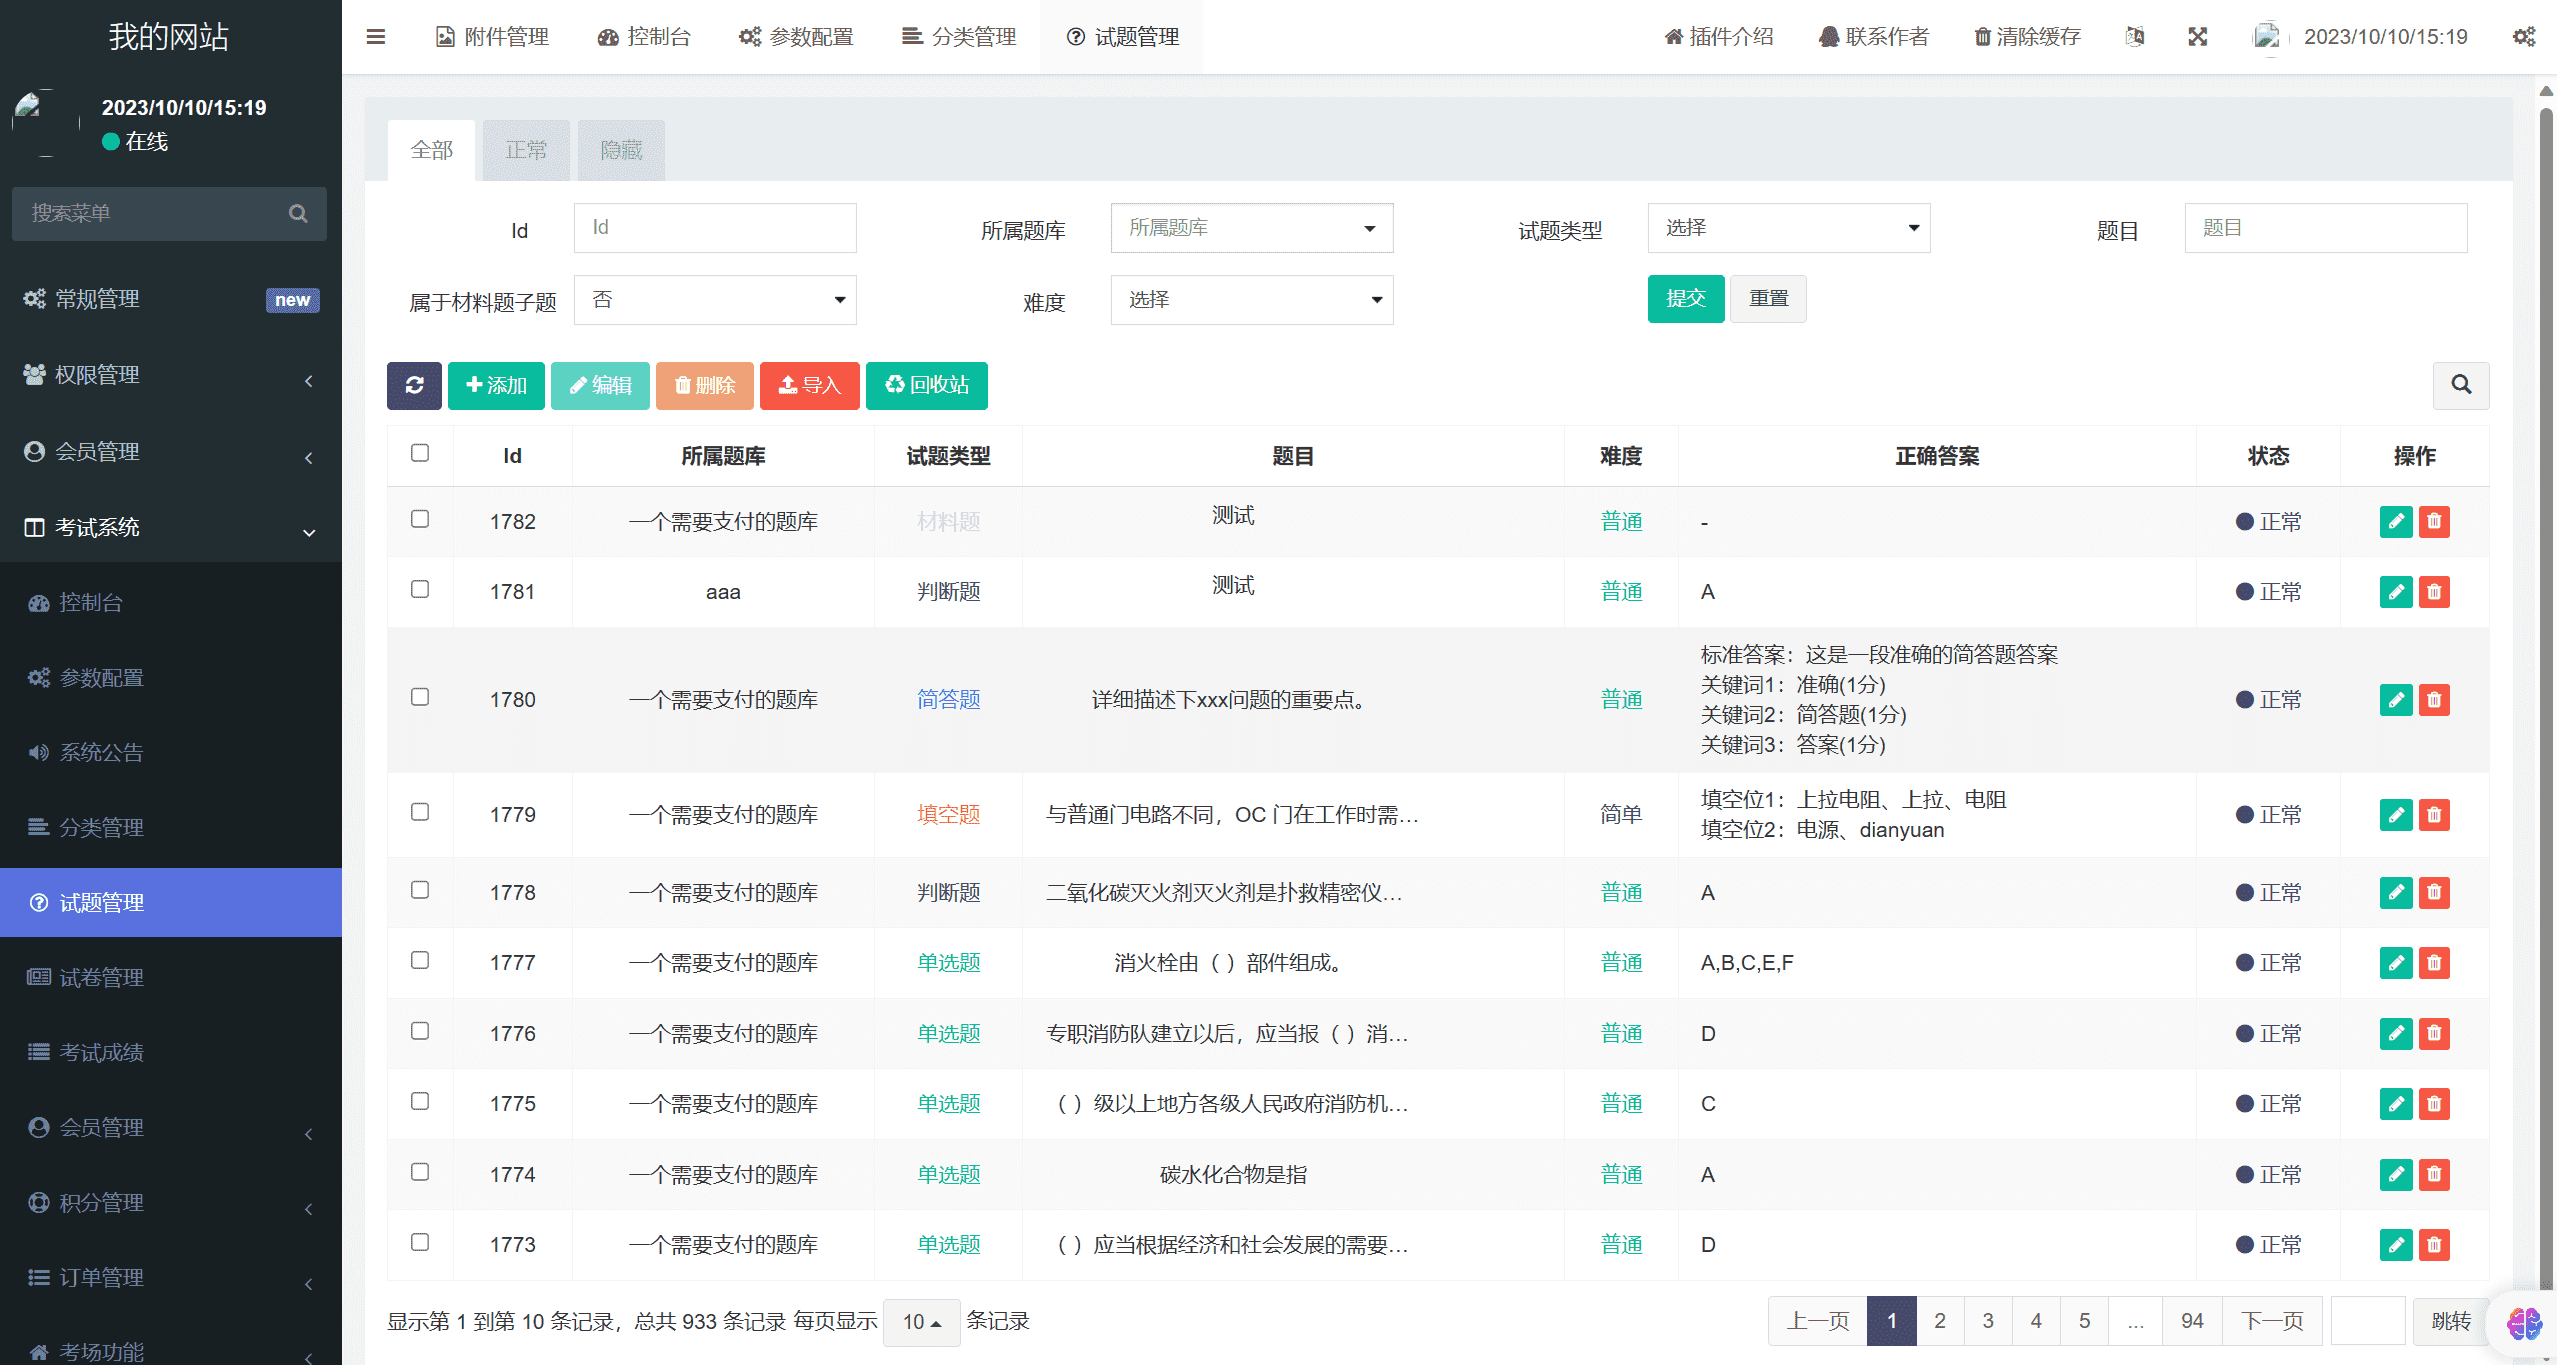
Task: Edit question 1773 using its pencil icon
Action: point(2396,1245)
